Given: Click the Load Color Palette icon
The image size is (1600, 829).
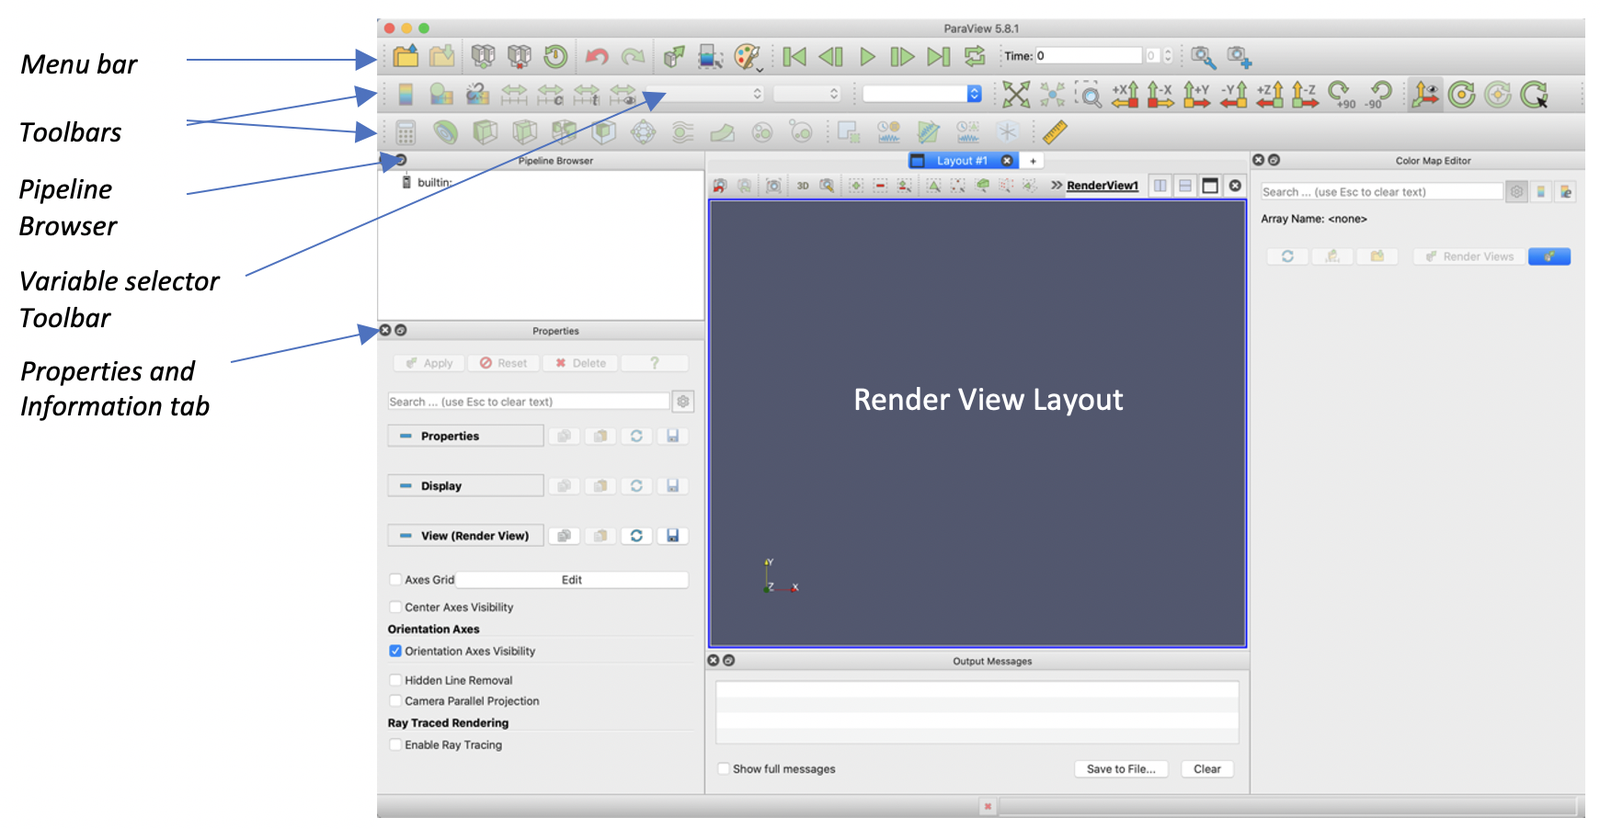Looking at the screenshot, I should (x=747, y=57).
